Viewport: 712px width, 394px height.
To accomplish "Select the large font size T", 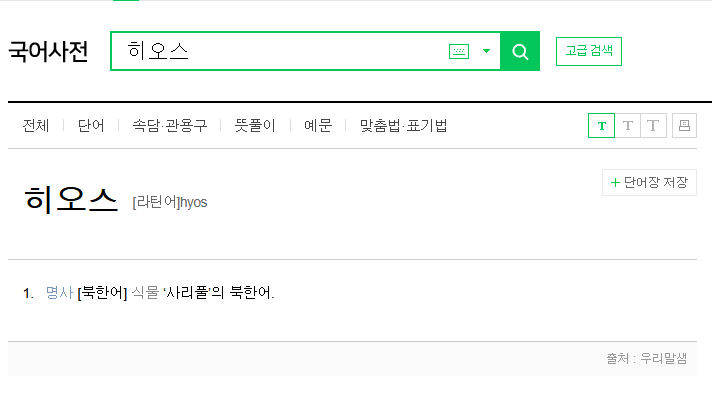I will (653, 126).
